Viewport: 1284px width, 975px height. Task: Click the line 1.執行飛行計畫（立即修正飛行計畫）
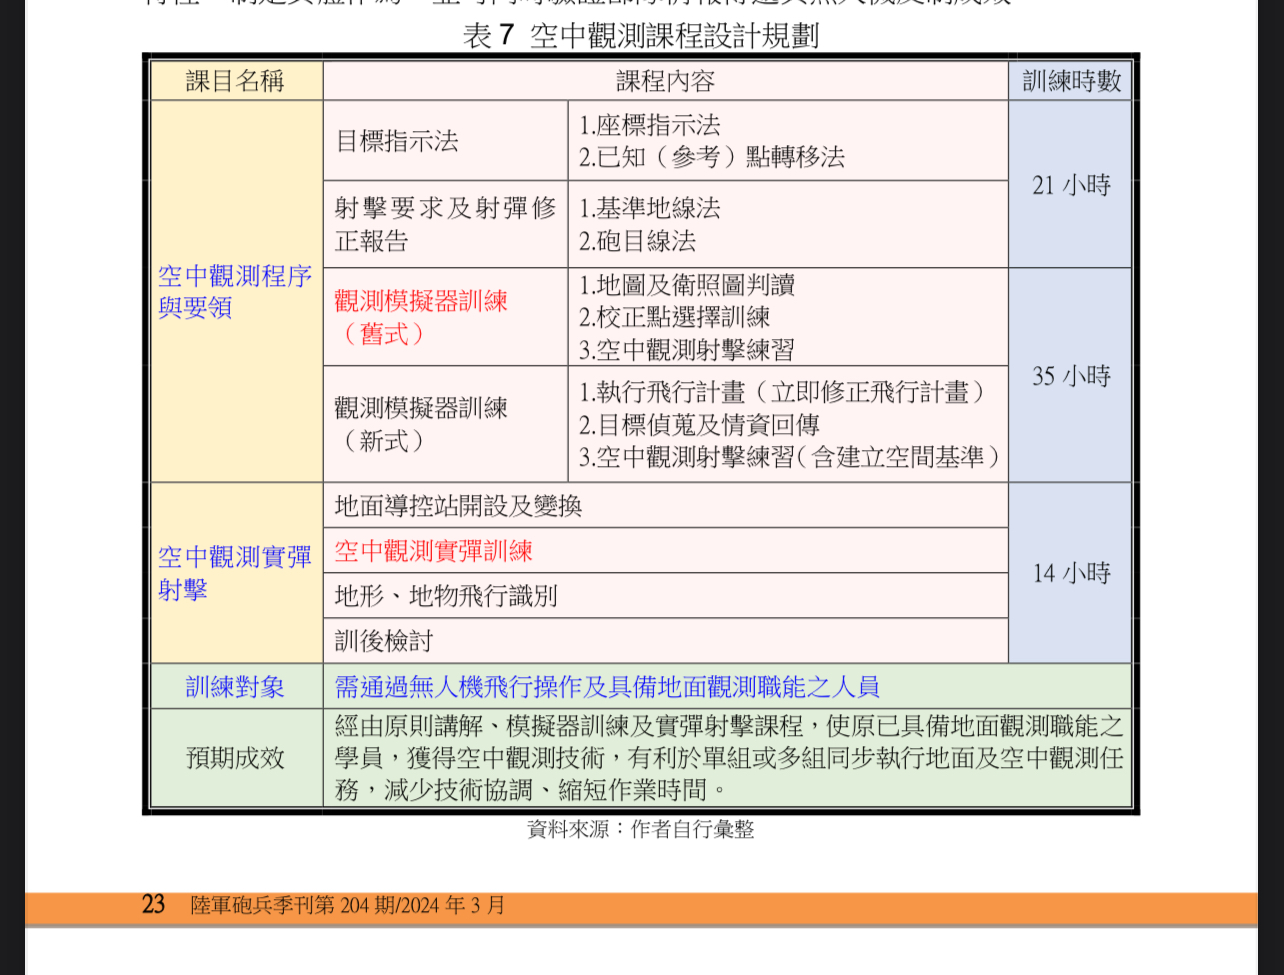(783, 392)
